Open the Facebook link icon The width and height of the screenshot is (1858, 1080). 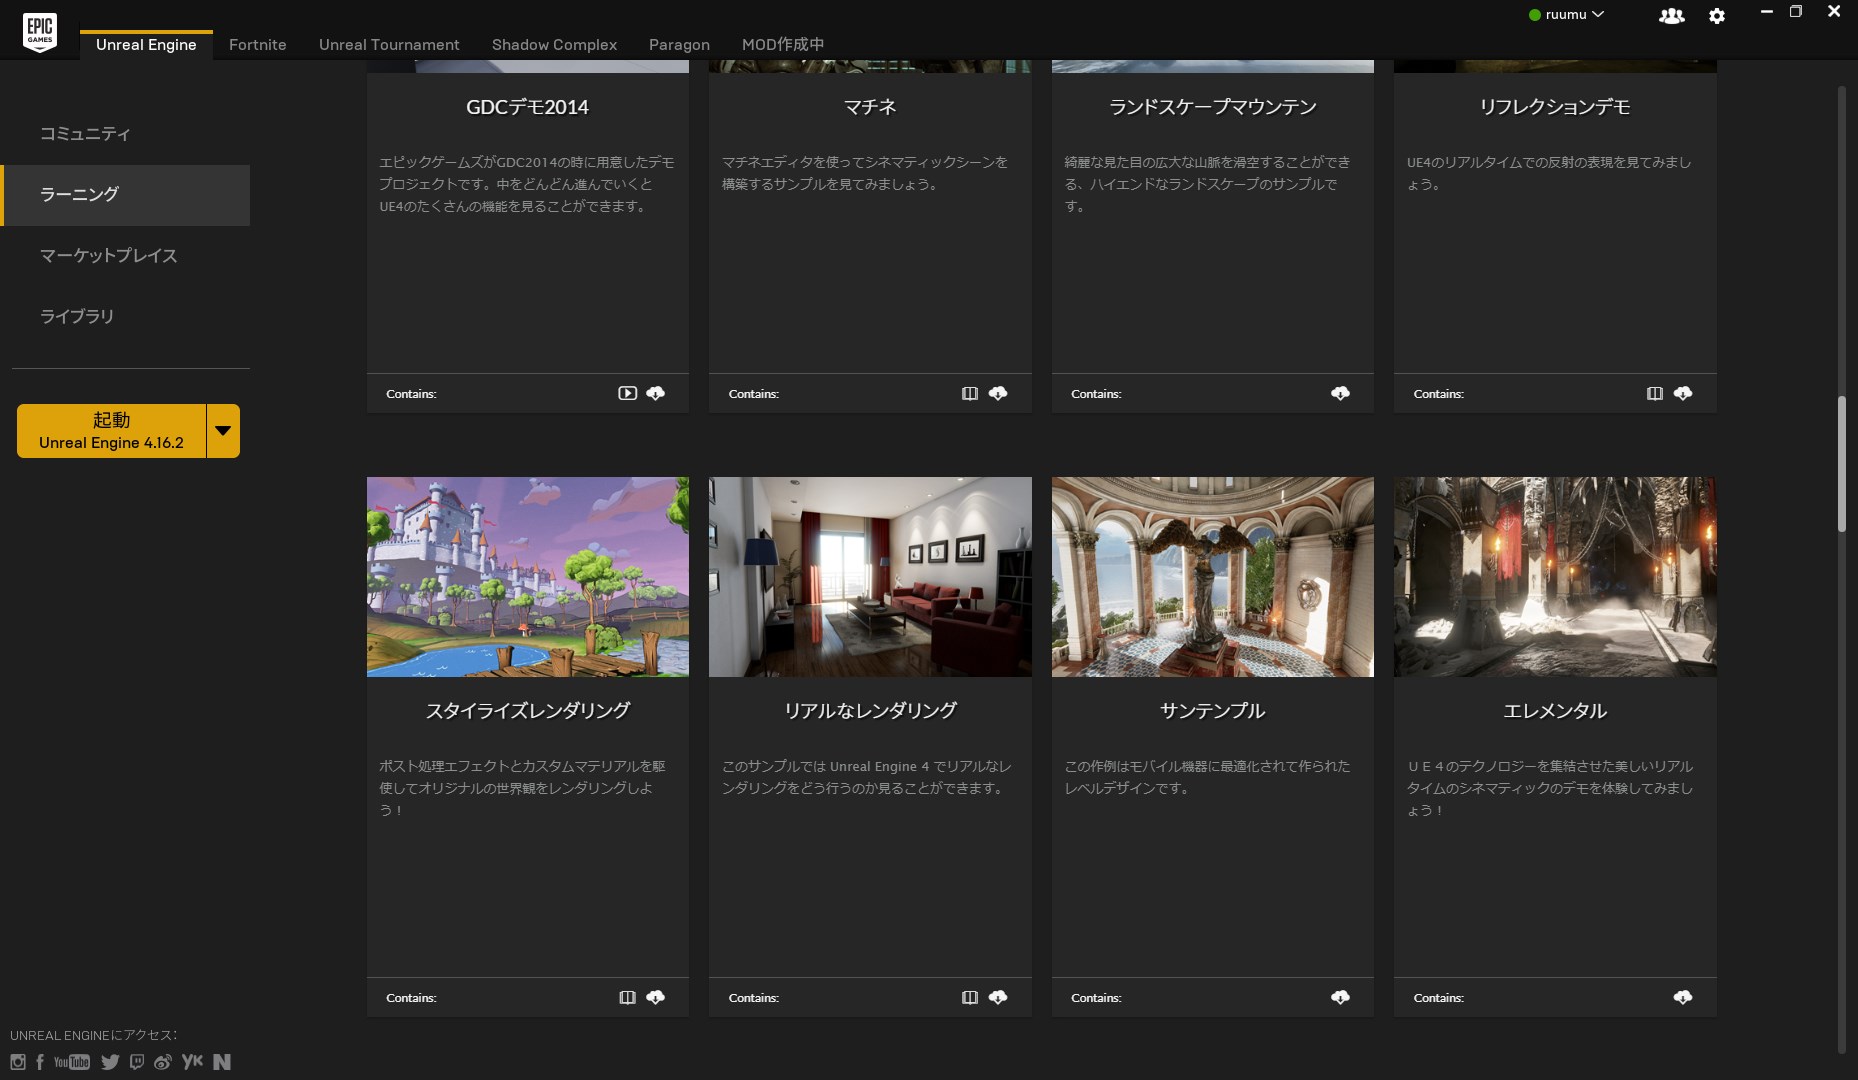click(x=40, y=1062)
